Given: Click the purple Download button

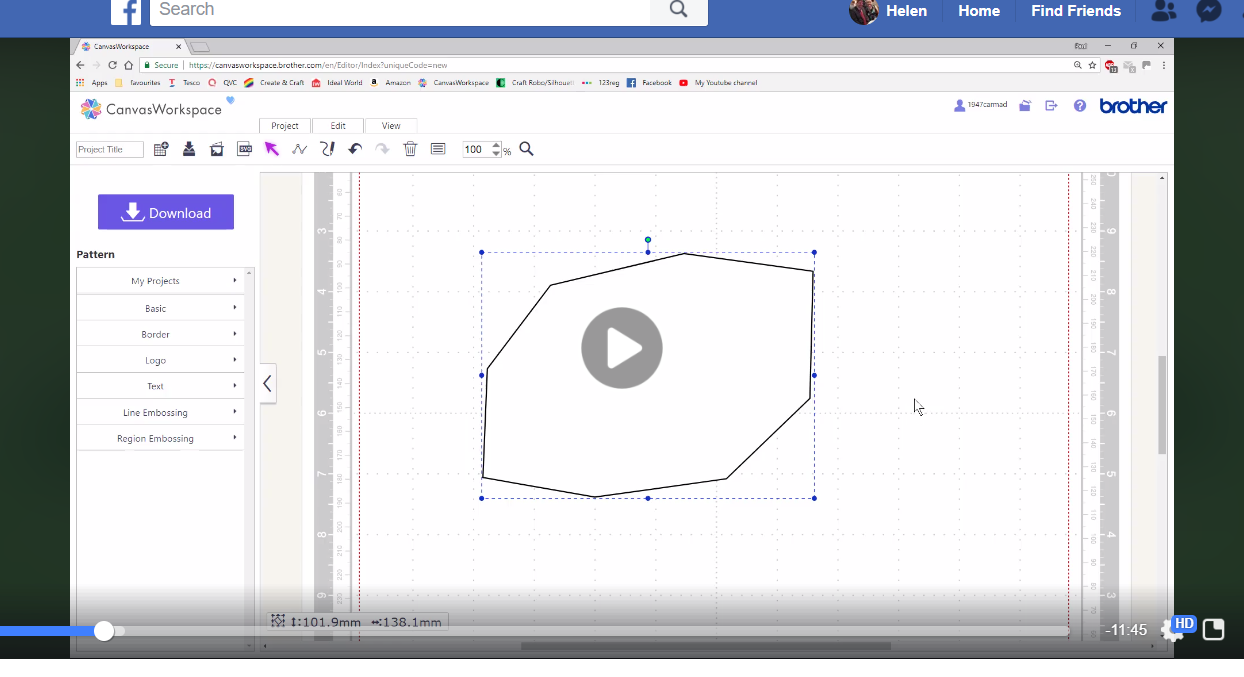Looking at the screenshot, I should pyautogui.click(x=166, y=212).
